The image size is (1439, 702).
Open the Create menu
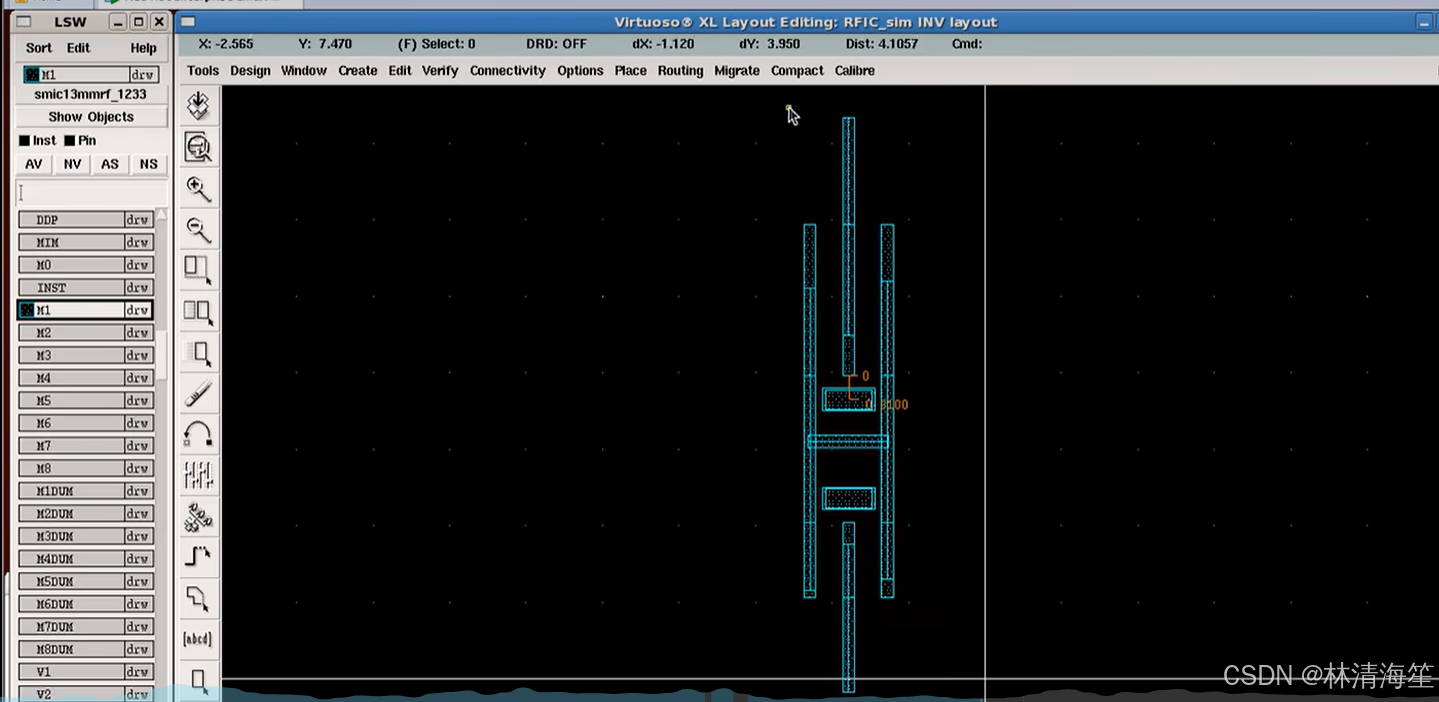(358, 71)
